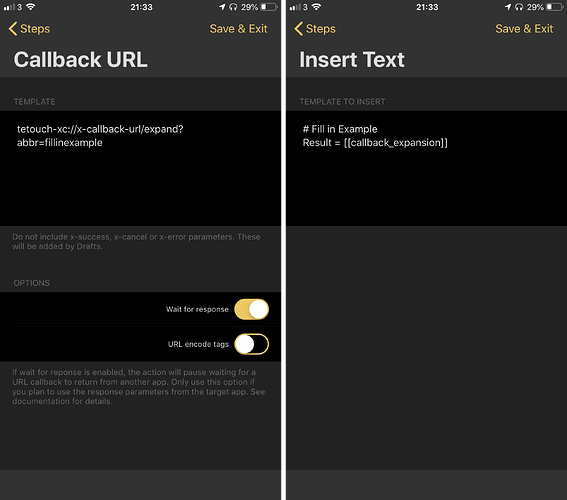Screen dimensions: 567x500
Task: Tap the TEMPLATE TO INSERT section header
Action: (x=342, y=102)
